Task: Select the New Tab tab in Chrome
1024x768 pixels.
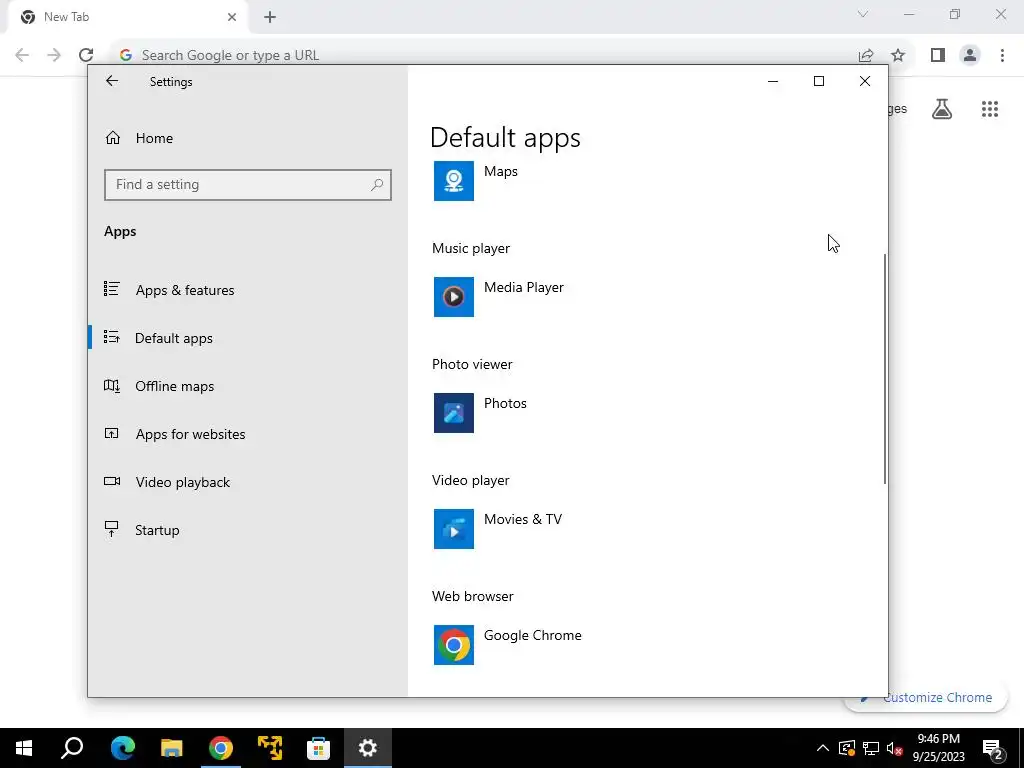Action: click(127, 17)
